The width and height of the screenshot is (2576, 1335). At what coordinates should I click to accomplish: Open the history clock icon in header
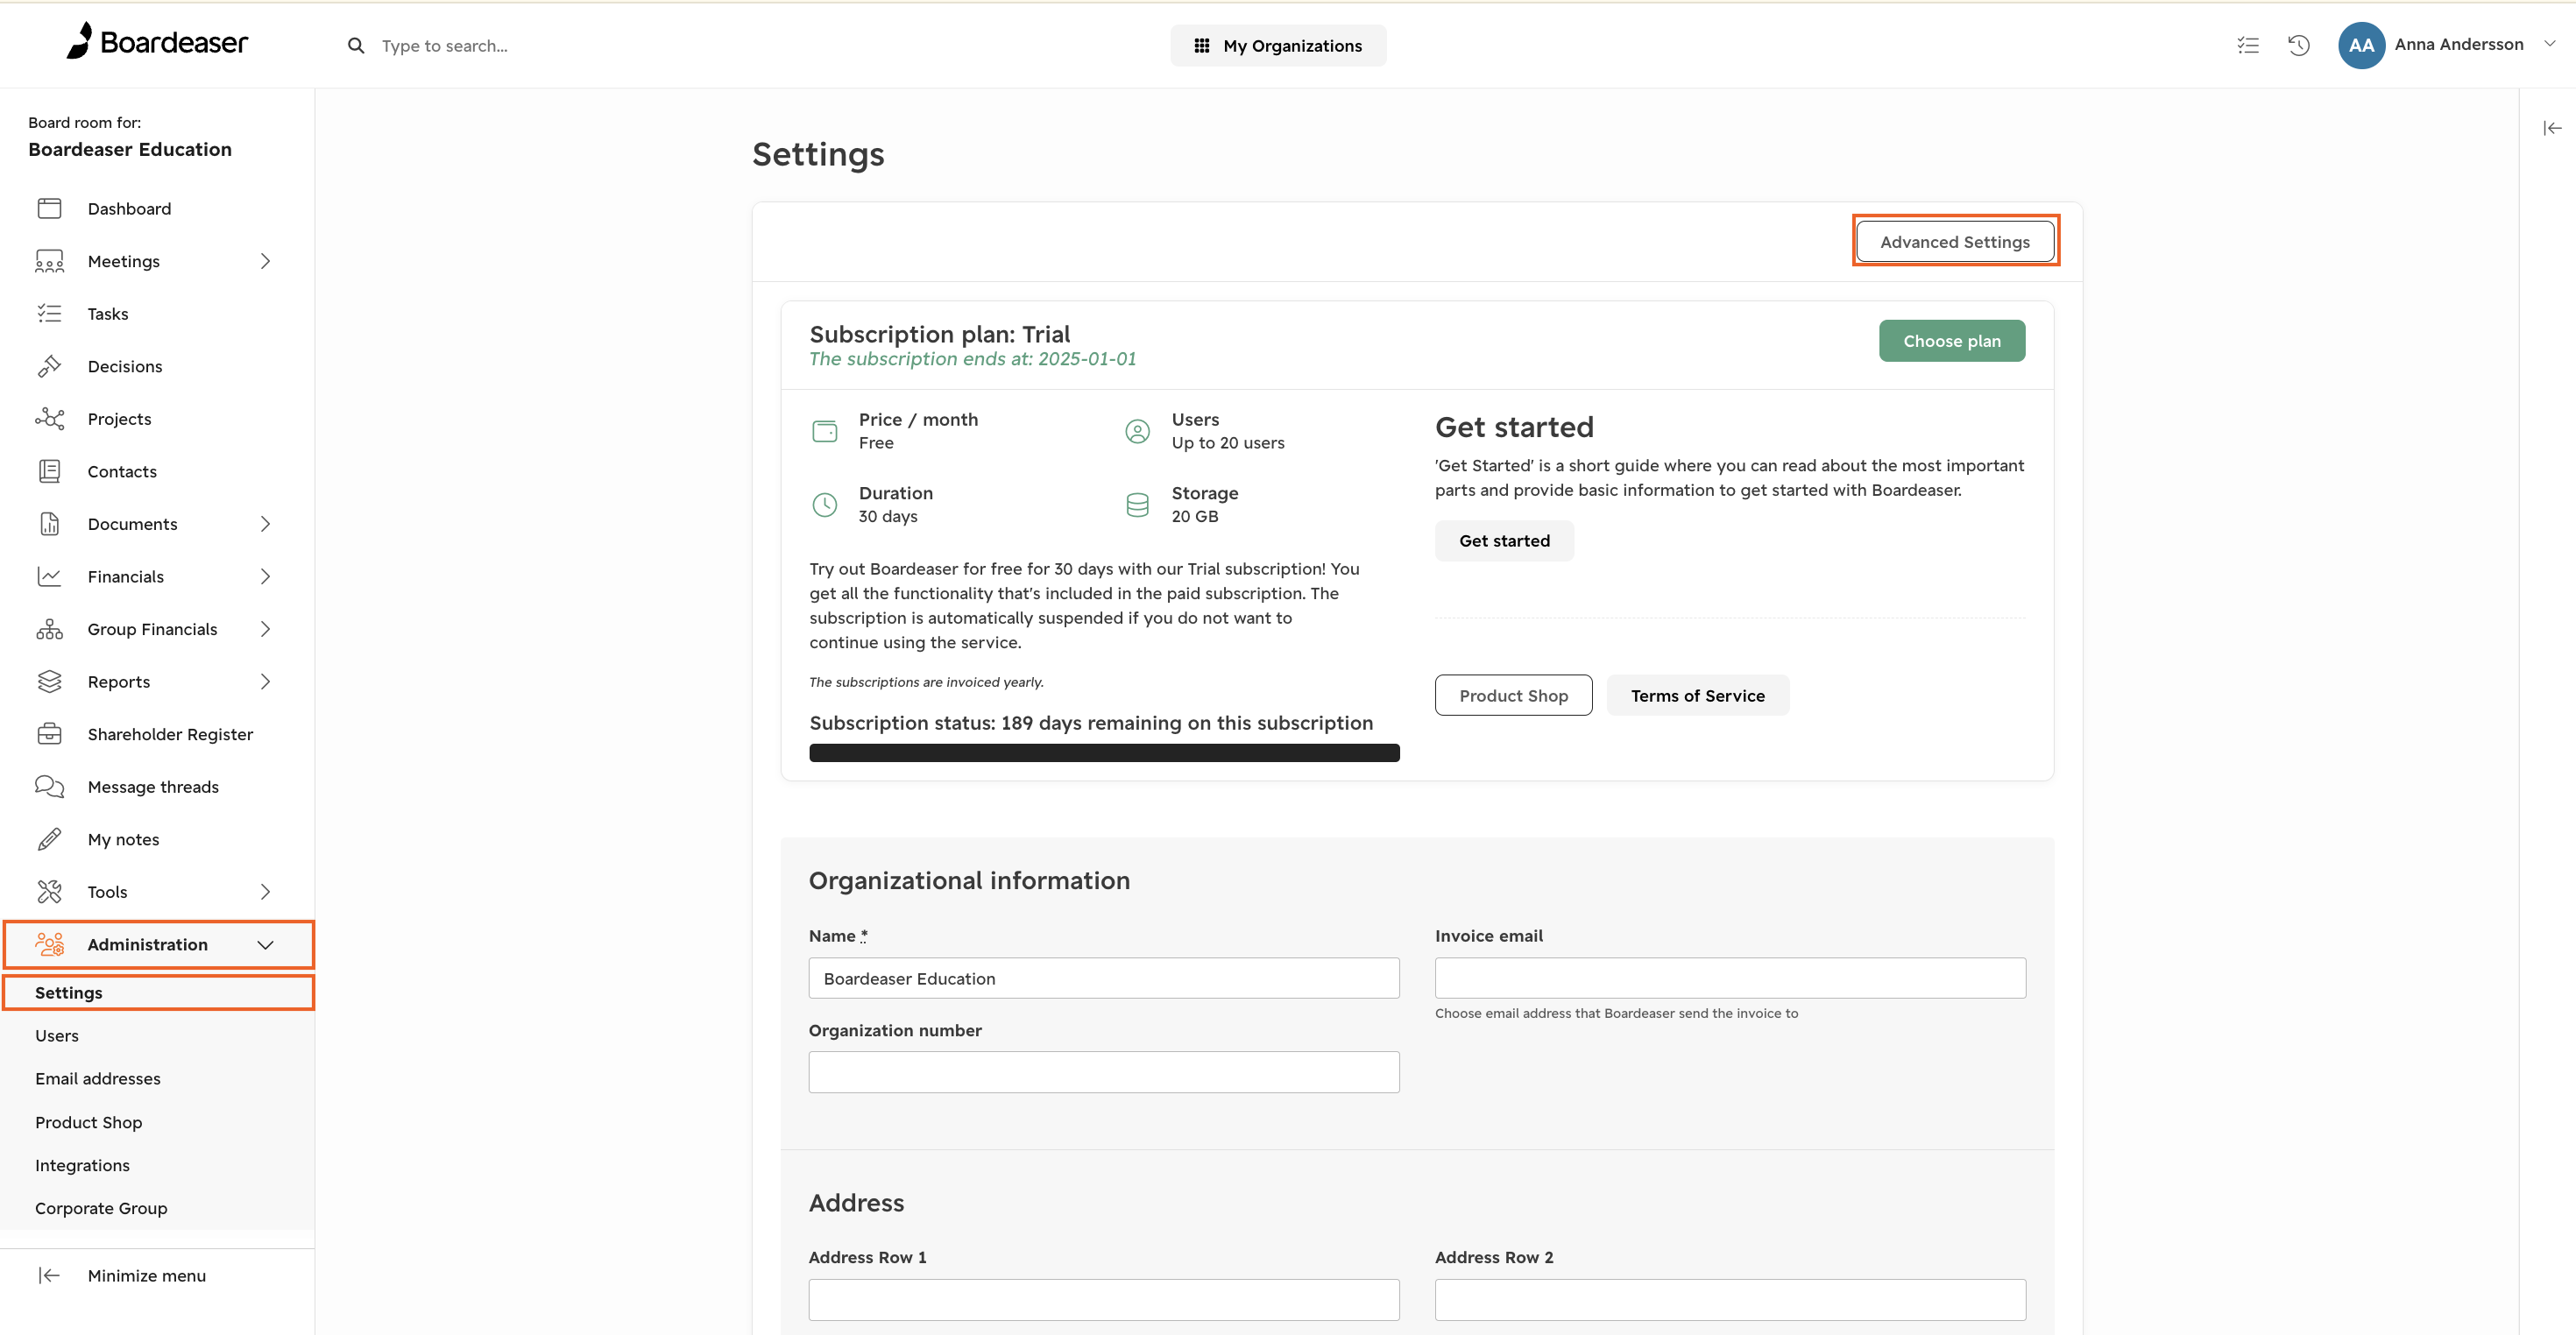click(x=2299, y=45)
